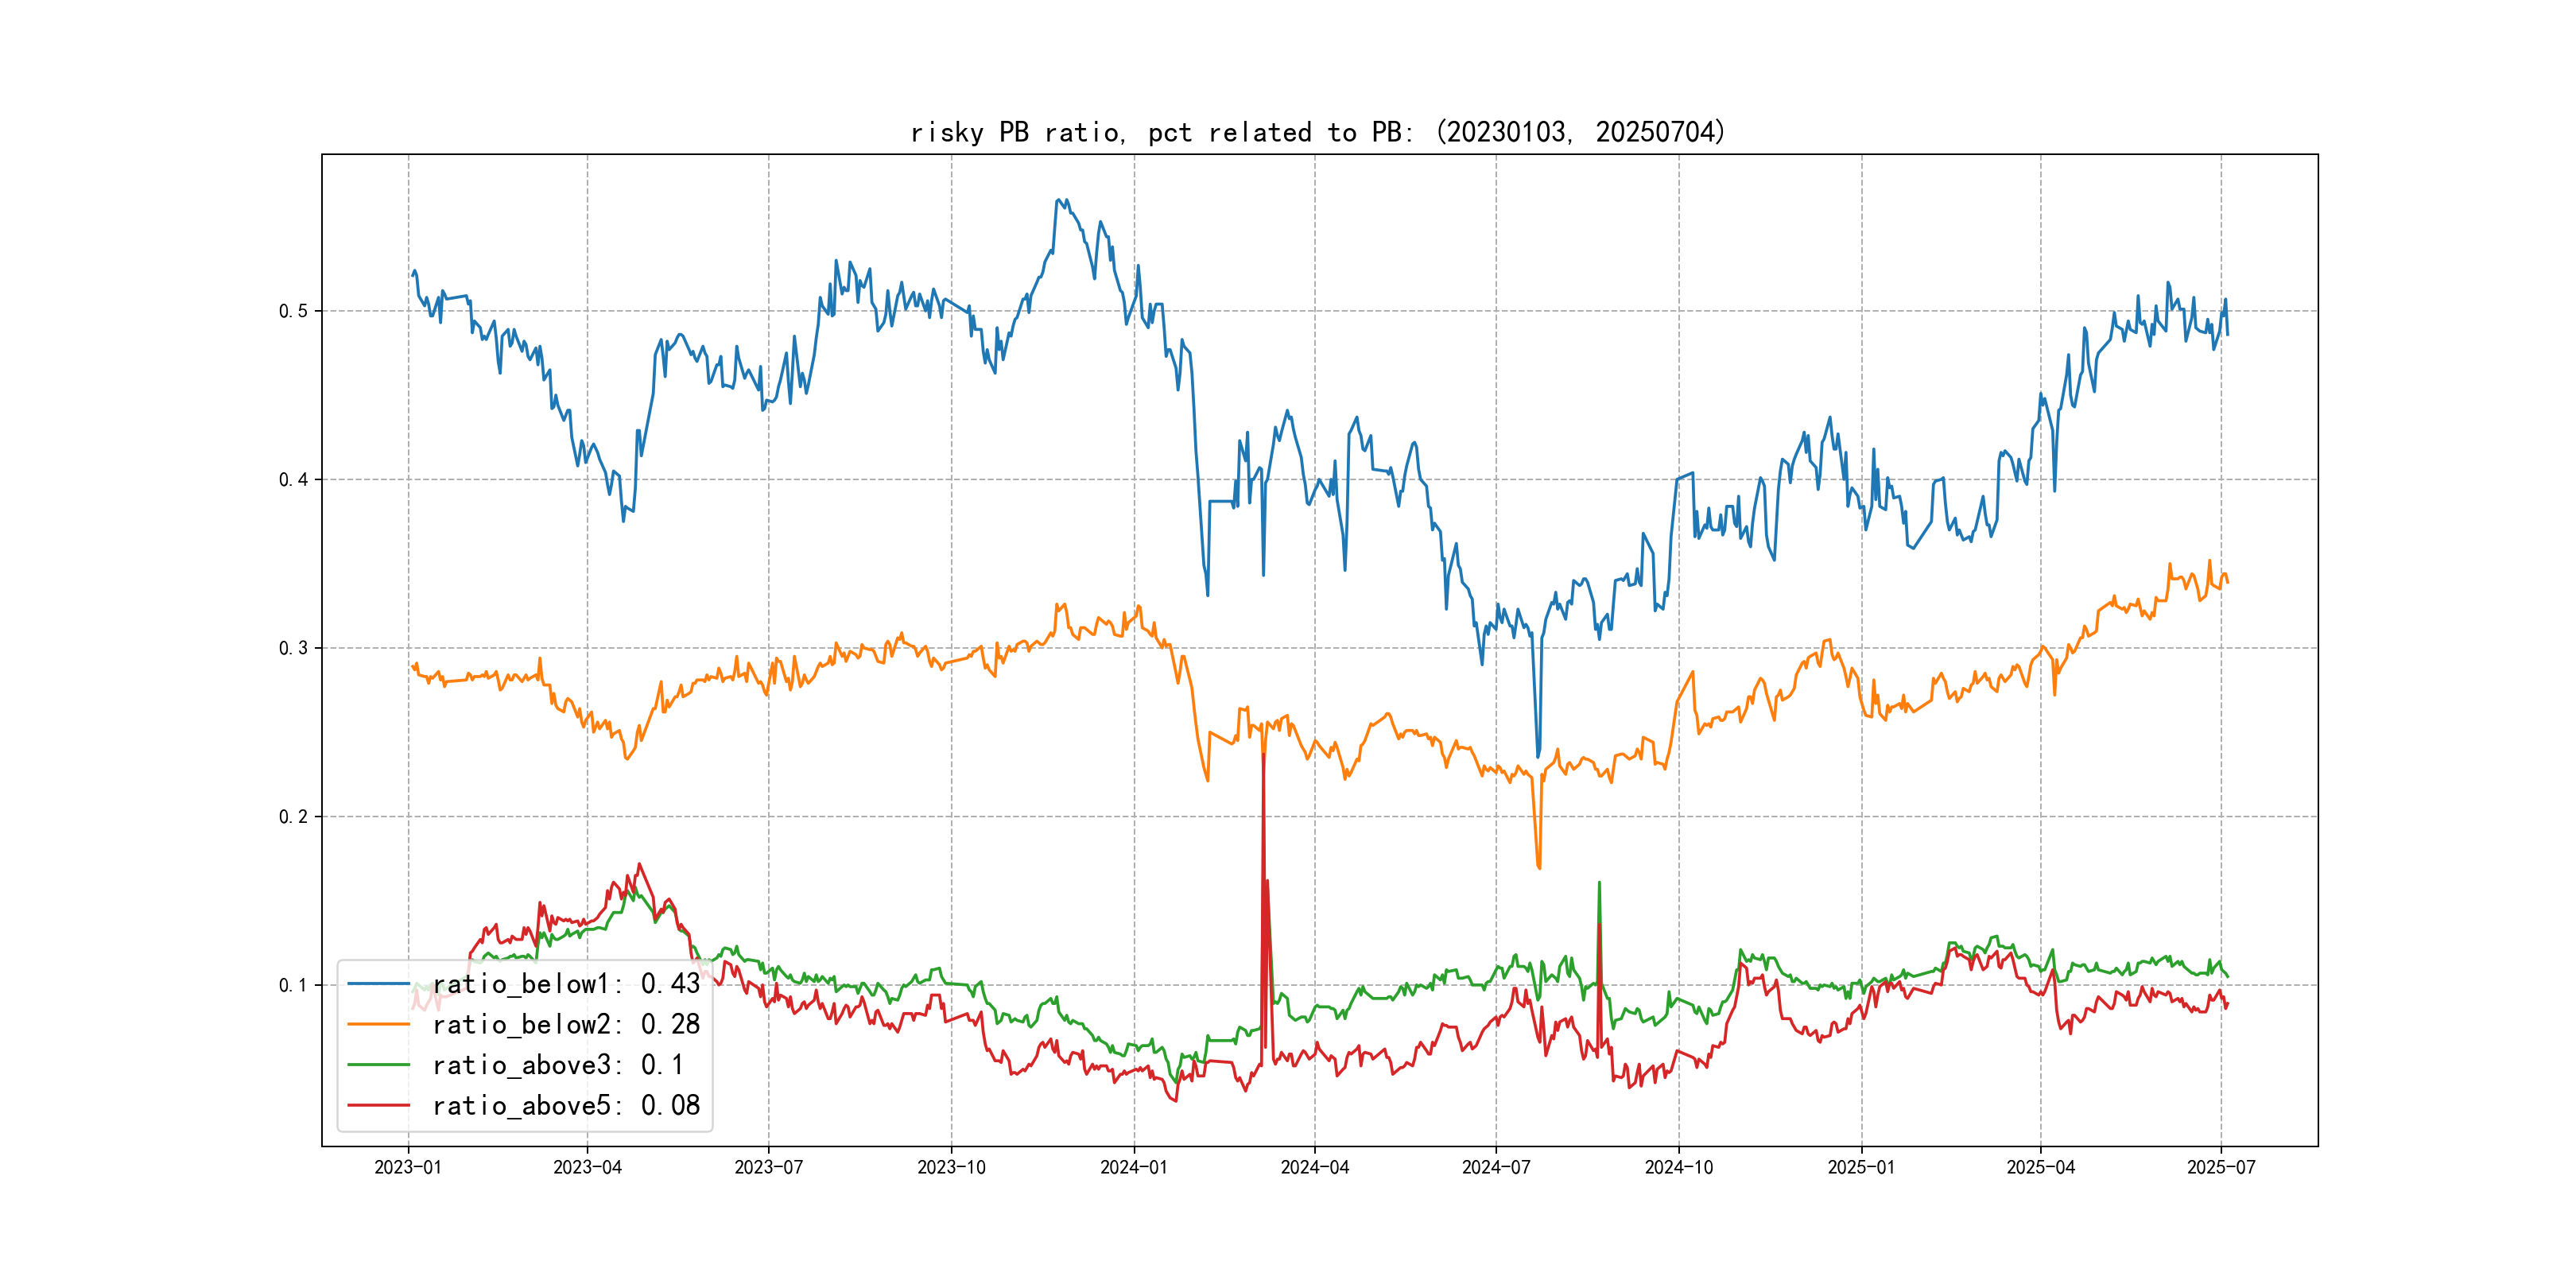Click the red ratio_above5 legend line

(x=378, y=1105)
